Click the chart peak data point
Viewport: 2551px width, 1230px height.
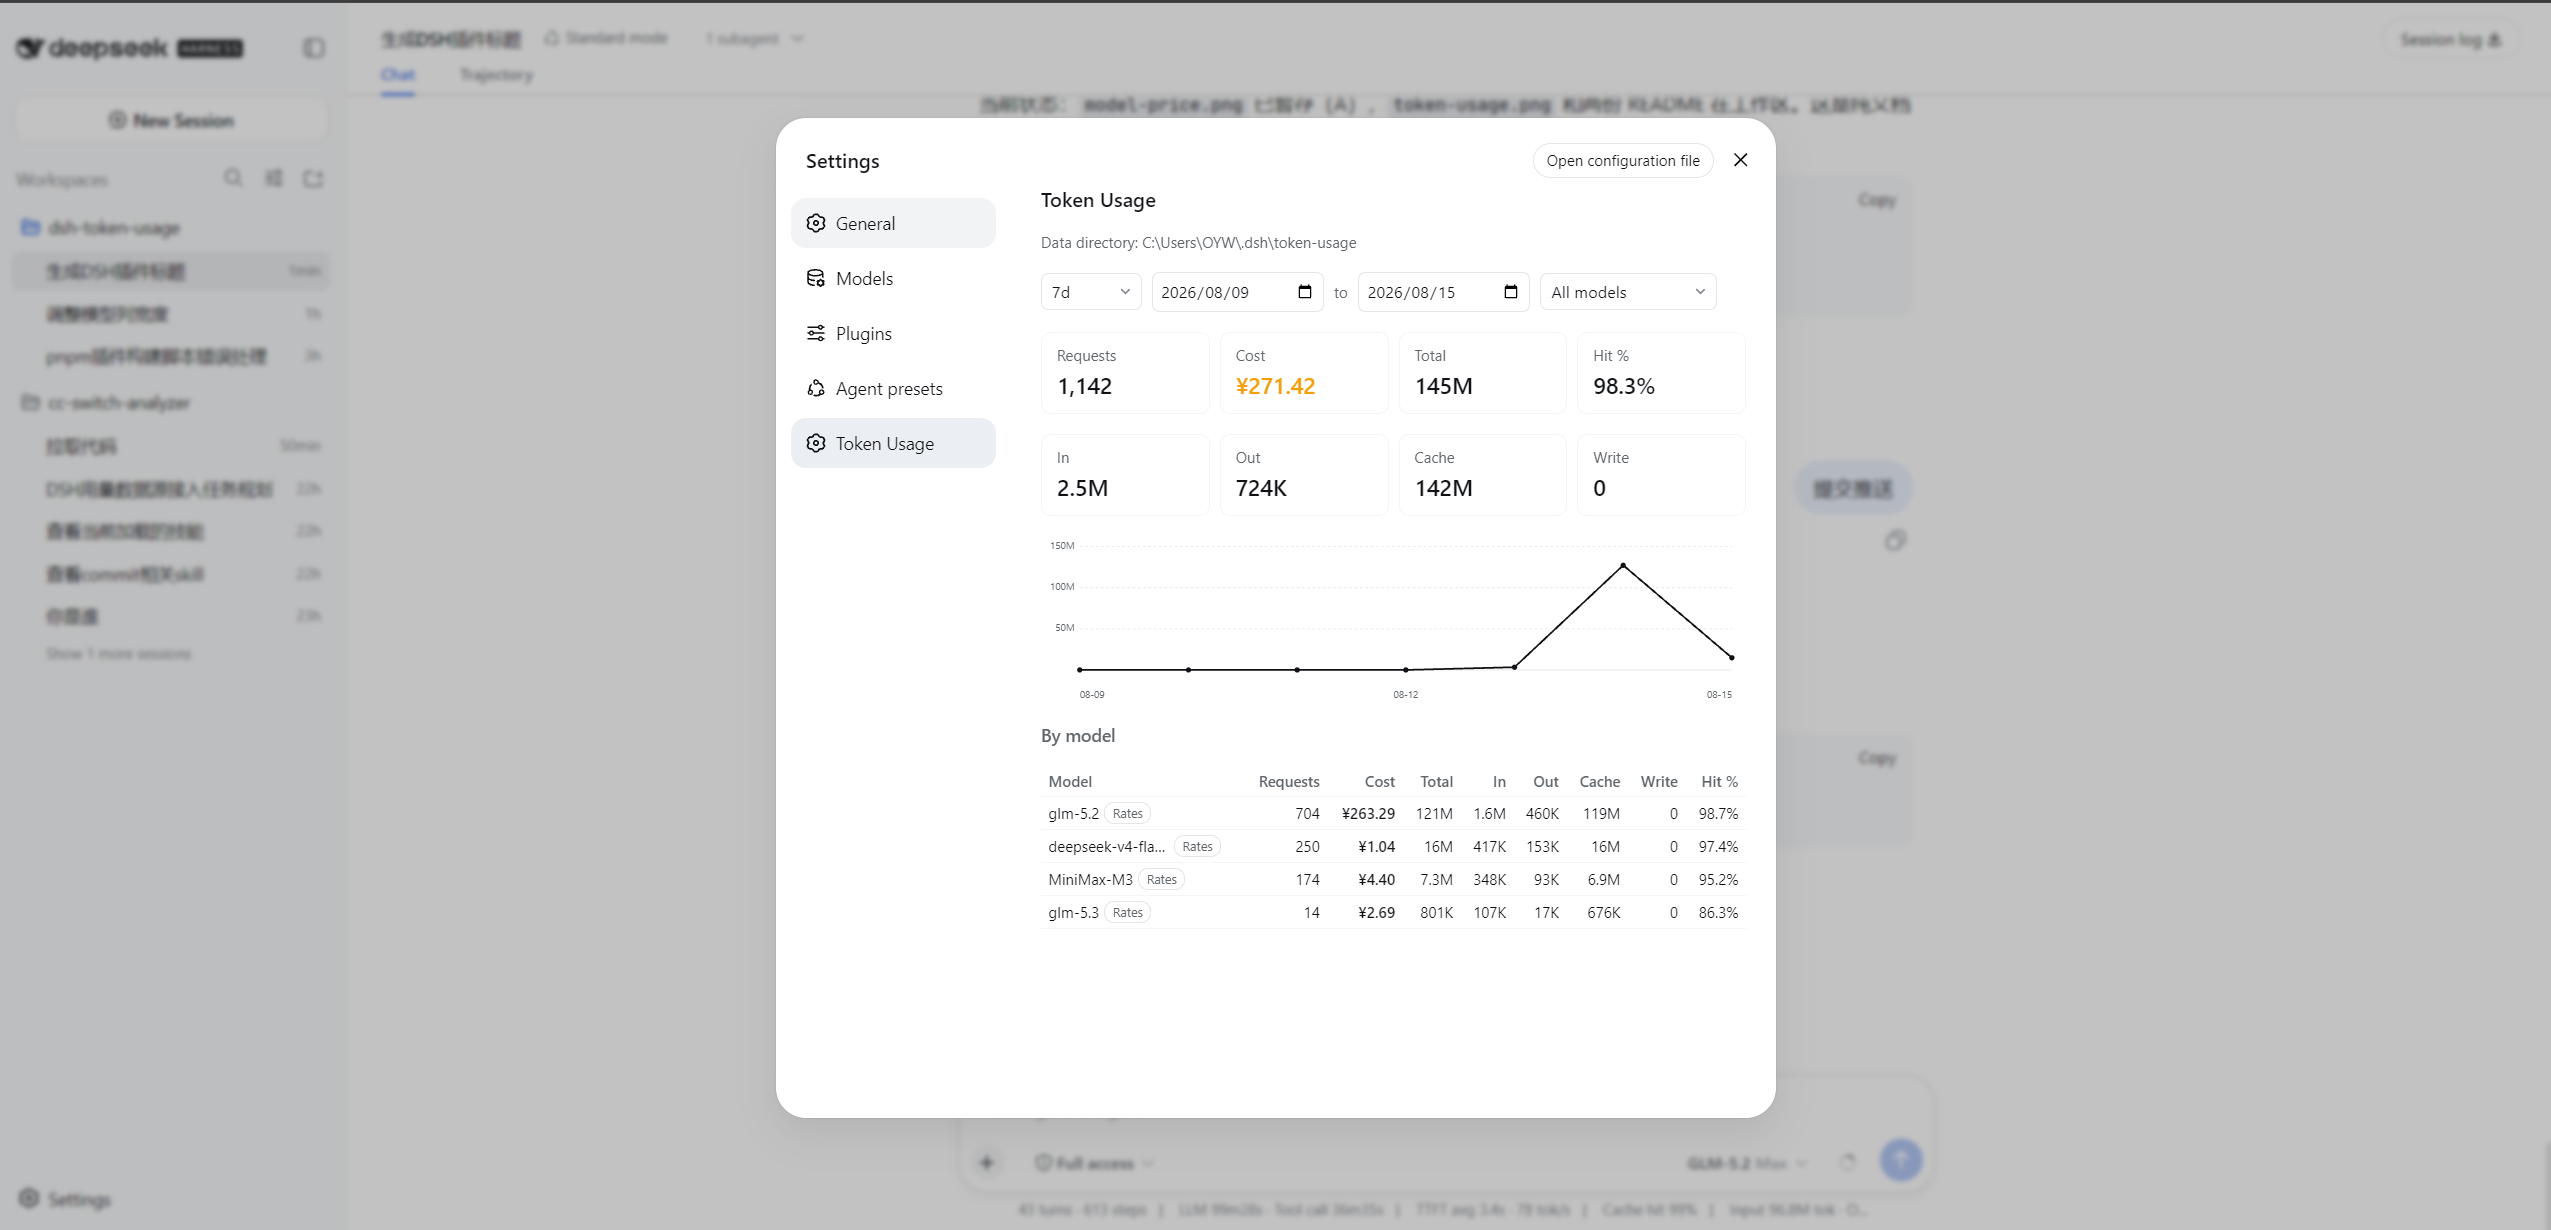coord(1623,566)
